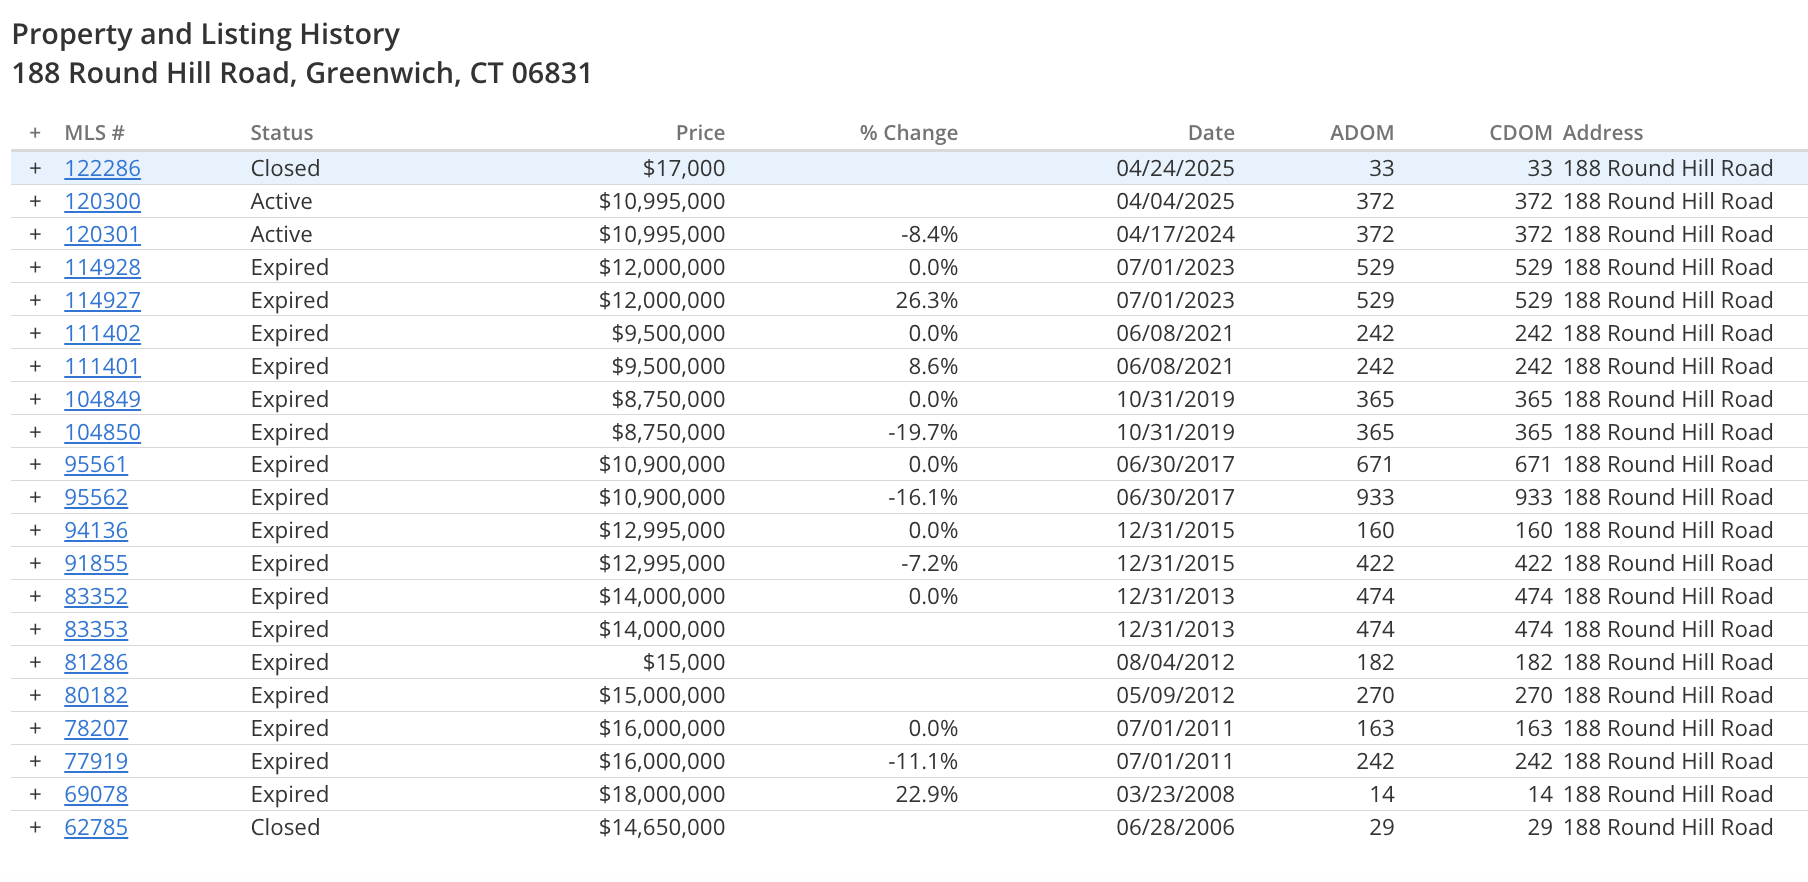Open listing link 120301
The image size is (1808, 882).
[x=102, y=234]
